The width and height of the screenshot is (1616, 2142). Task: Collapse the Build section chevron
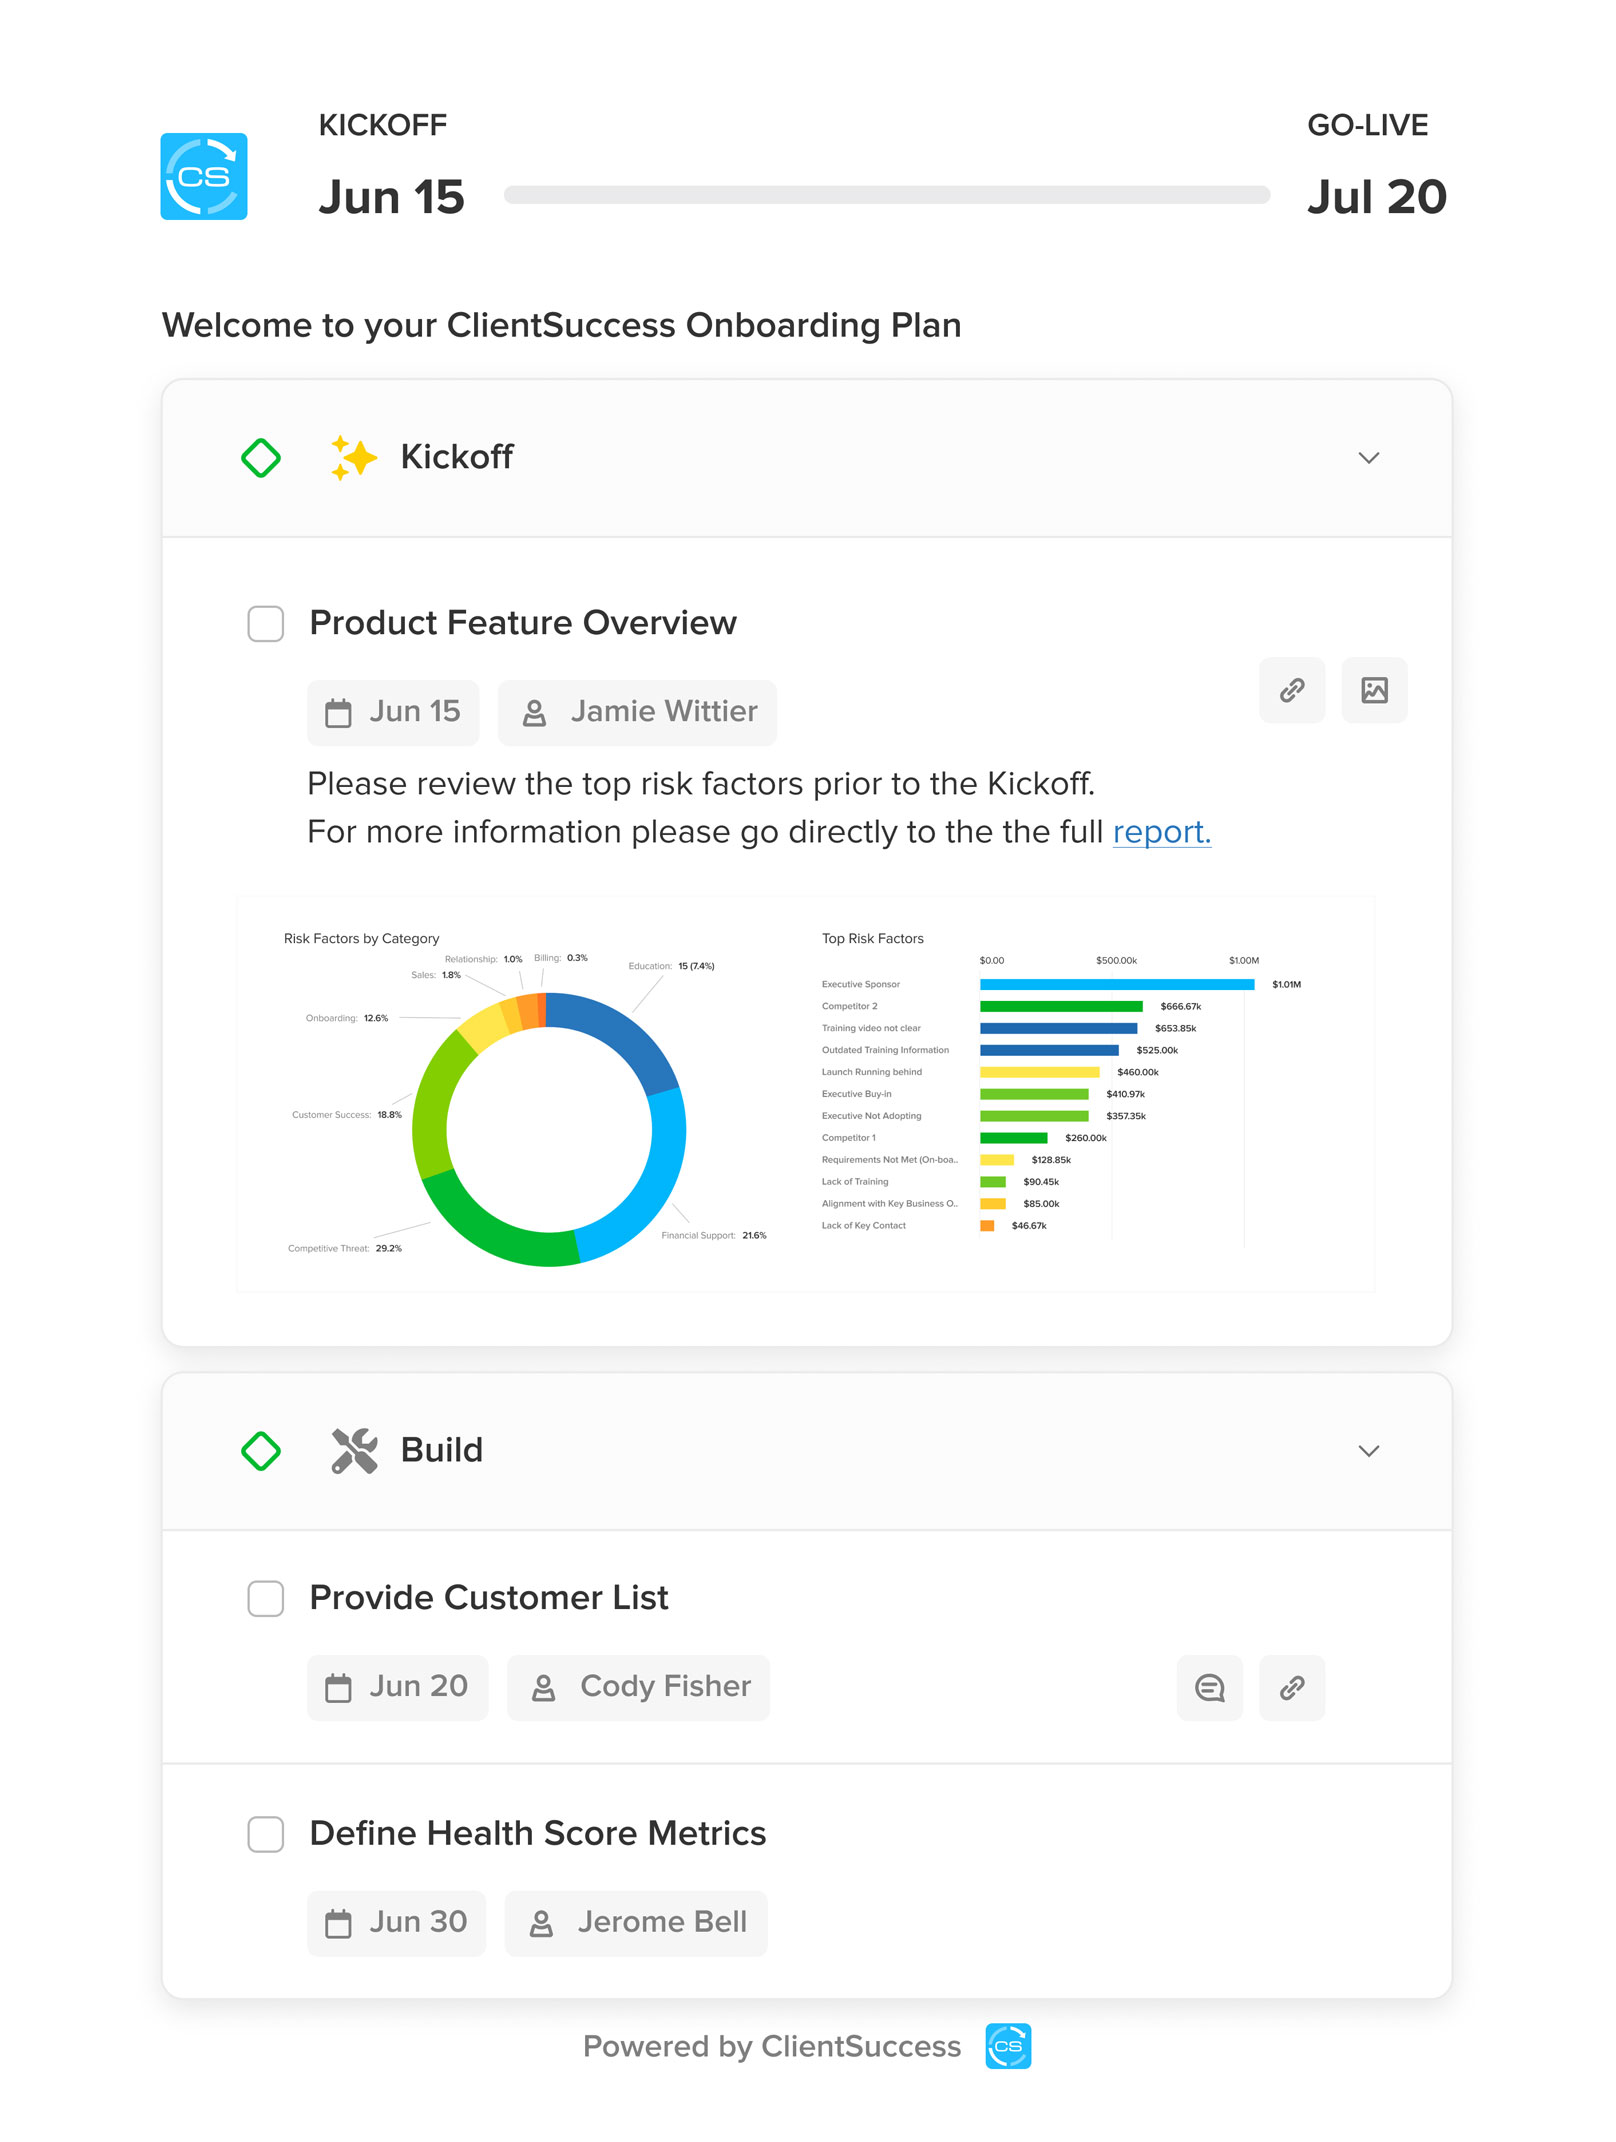1371,1450
